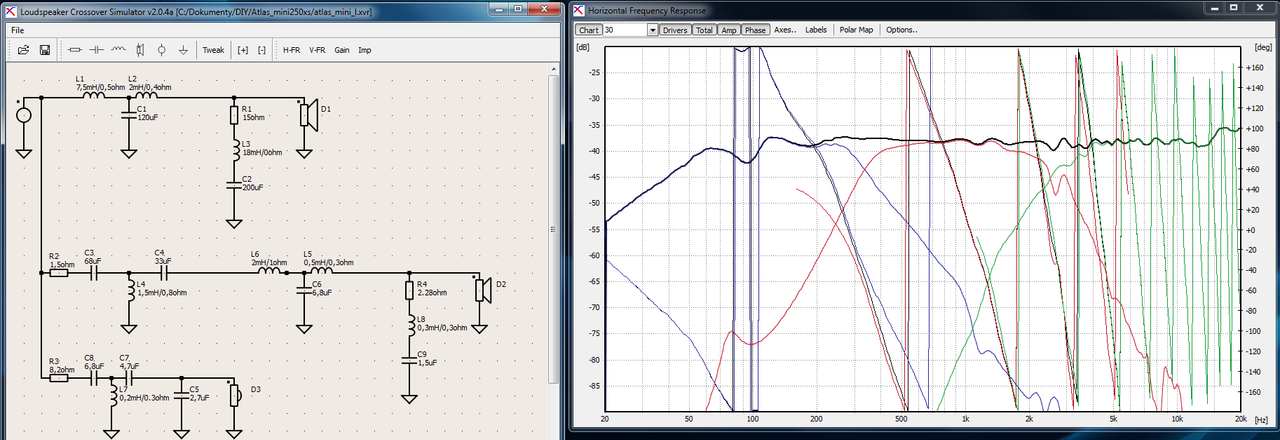
Task: Select resistor R3 8,2ohm
Action: [x=59, y=378]
